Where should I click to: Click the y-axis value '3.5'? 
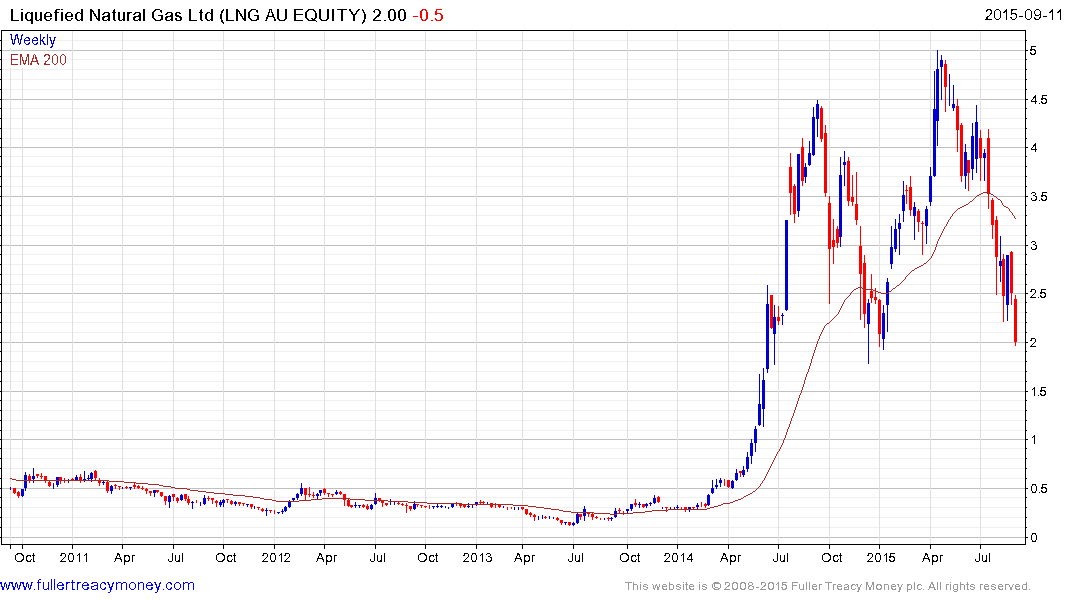pyautogui.click(x=1039, y=197)
